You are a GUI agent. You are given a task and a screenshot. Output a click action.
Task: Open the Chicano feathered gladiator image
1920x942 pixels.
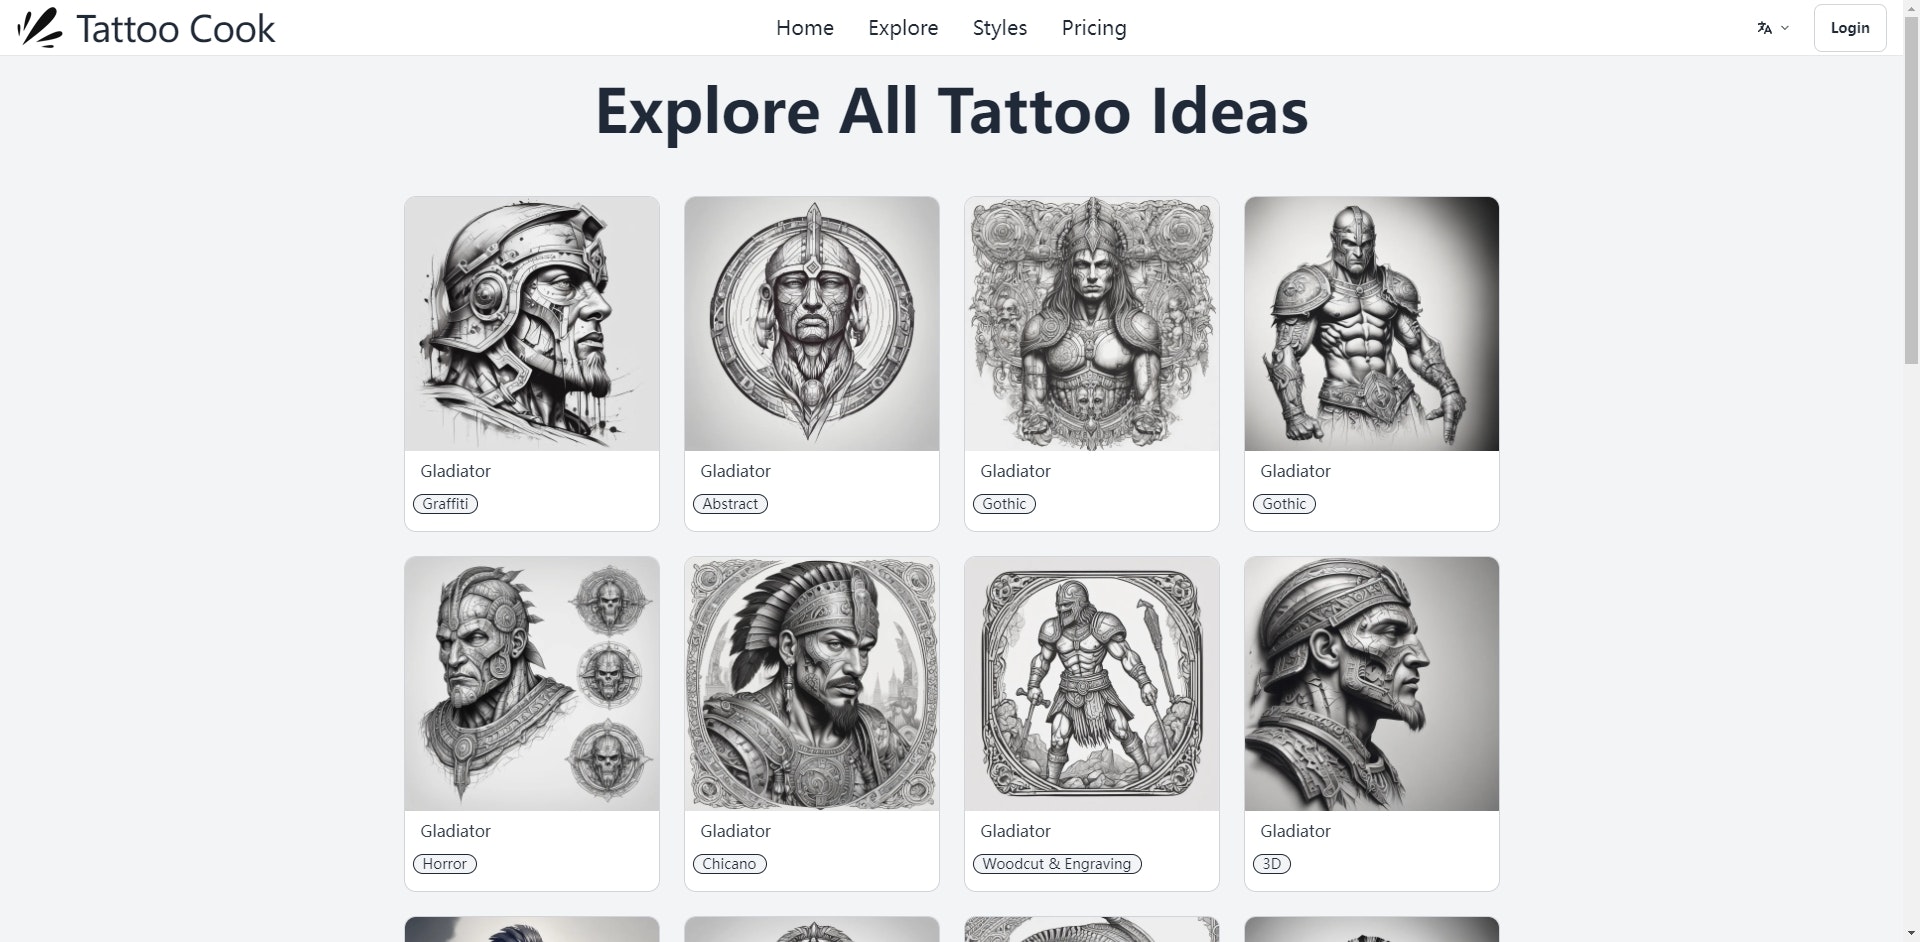812,684
